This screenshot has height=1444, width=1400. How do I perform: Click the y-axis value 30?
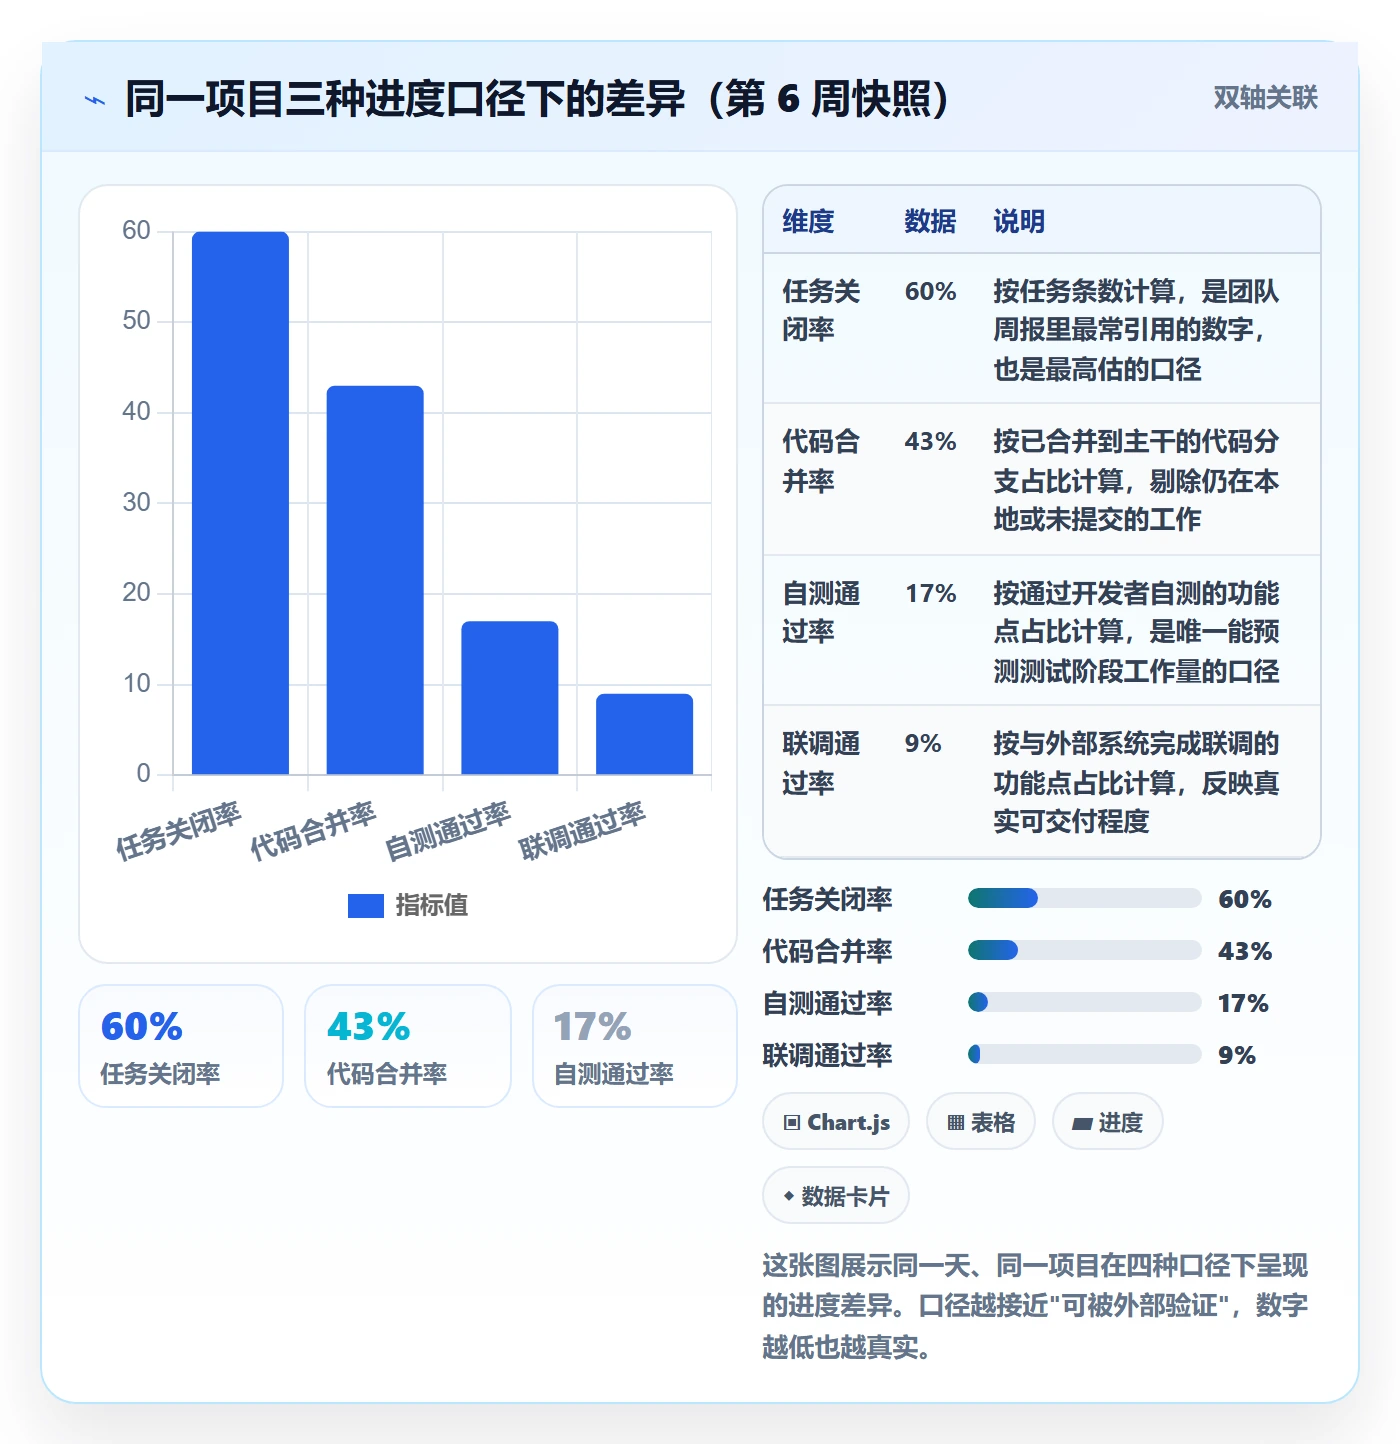[136, 502]
